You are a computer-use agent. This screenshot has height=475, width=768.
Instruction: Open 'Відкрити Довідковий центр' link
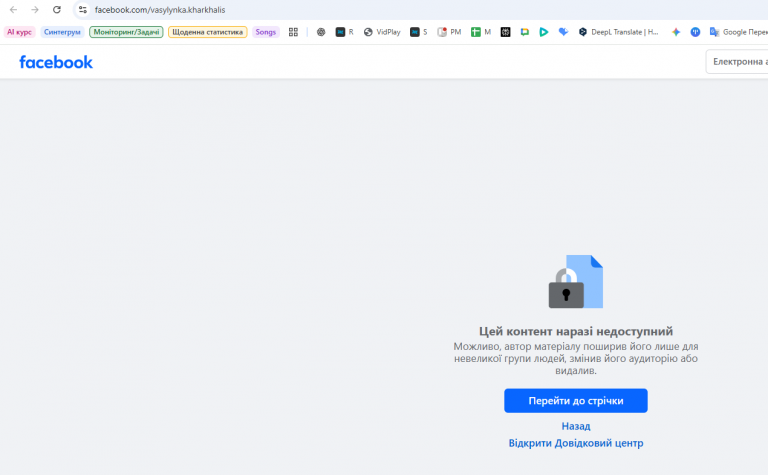576,443
